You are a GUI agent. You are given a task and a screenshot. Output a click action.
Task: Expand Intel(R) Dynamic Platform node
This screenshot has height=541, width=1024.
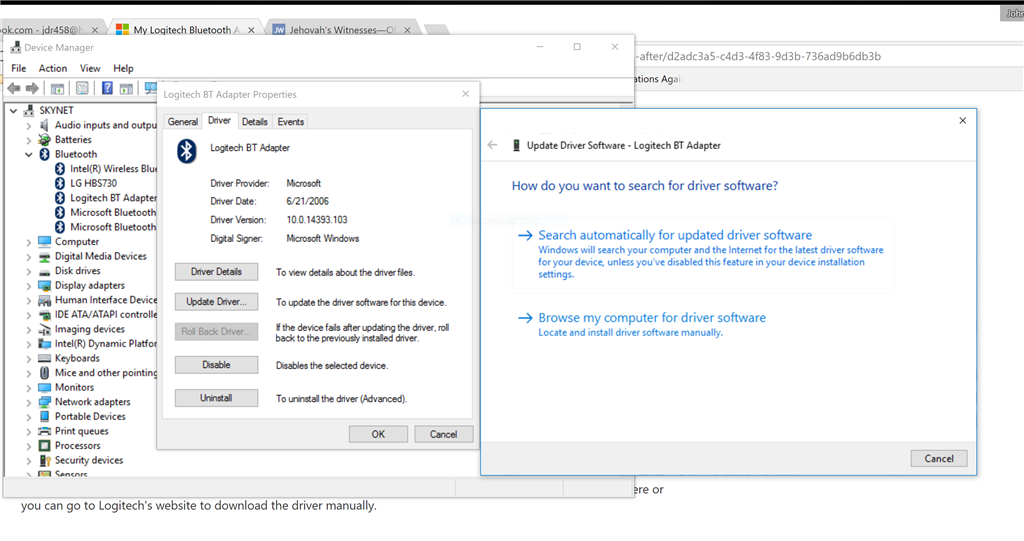(29, 344)
